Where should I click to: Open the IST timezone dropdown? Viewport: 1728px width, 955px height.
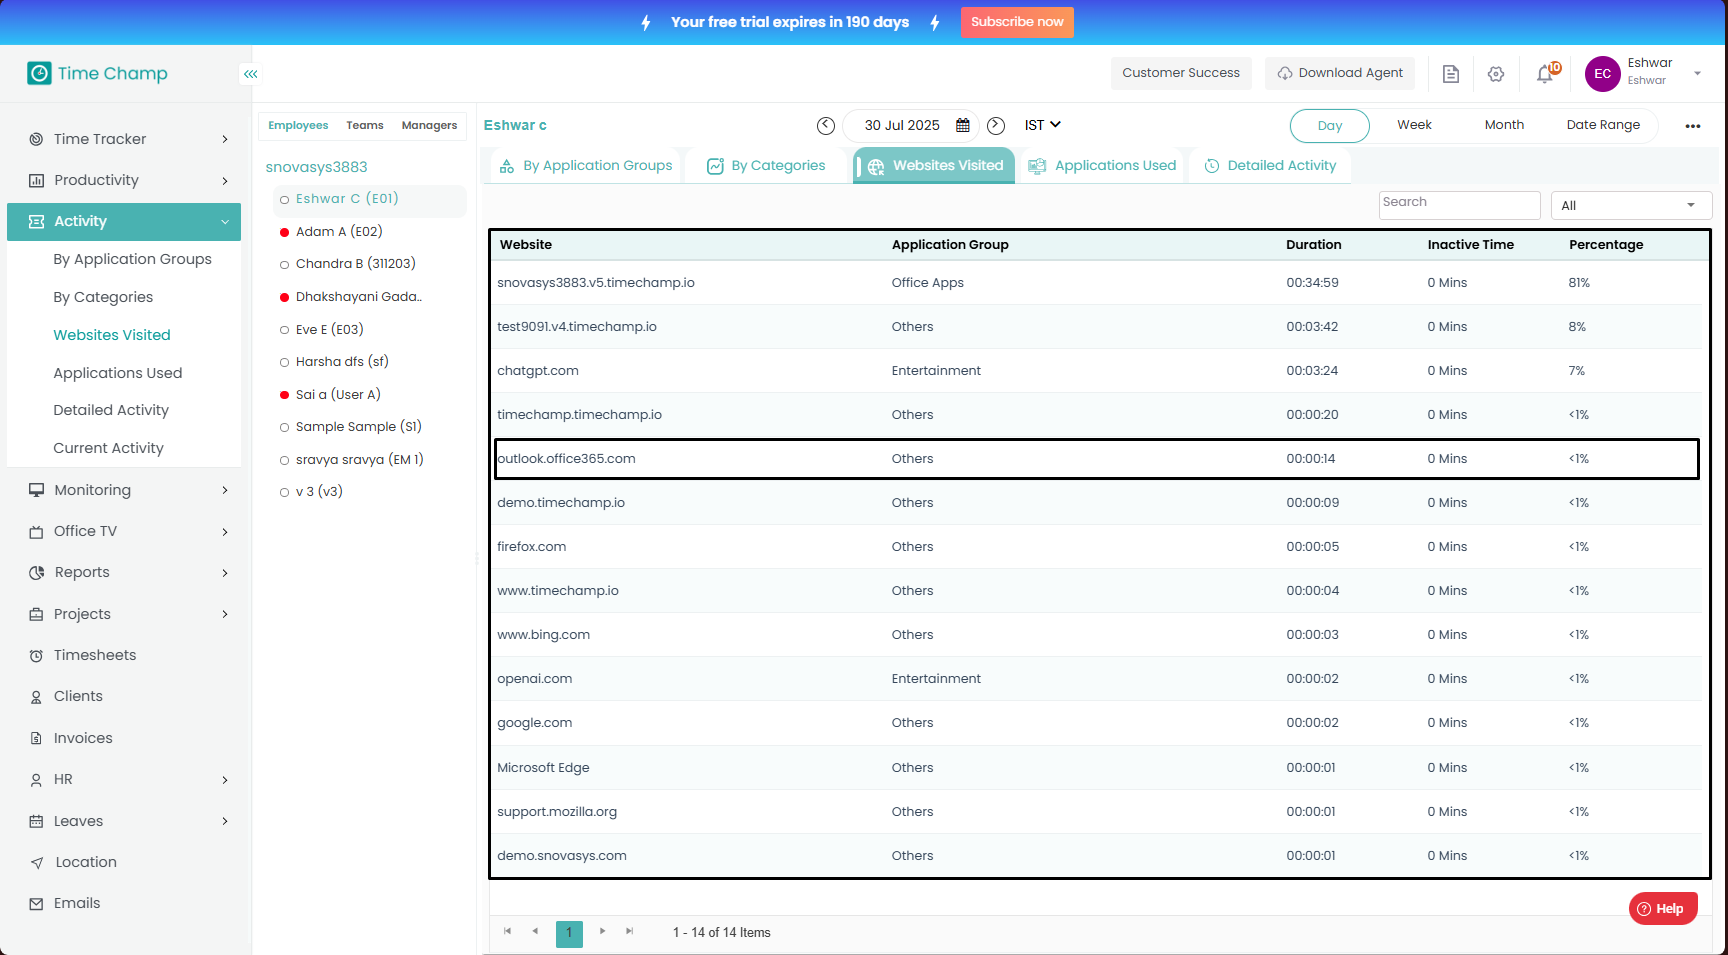[x=1042, y=125]
